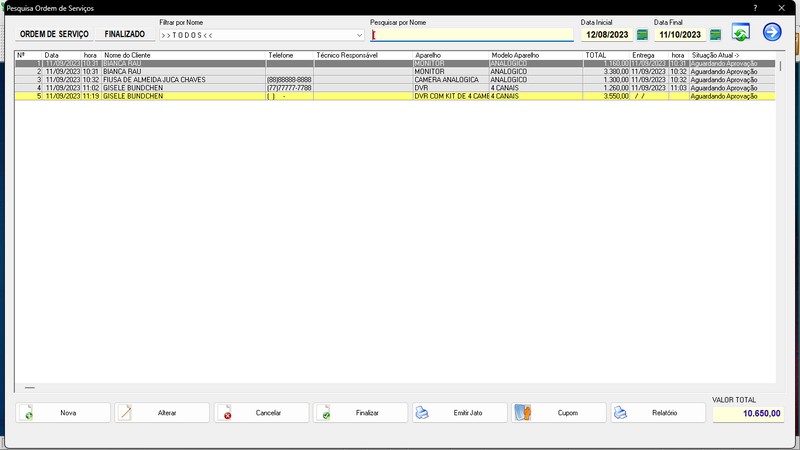Expand the Filtrar por Nome dropdown
Screen dimensions: 800x450
359,35
